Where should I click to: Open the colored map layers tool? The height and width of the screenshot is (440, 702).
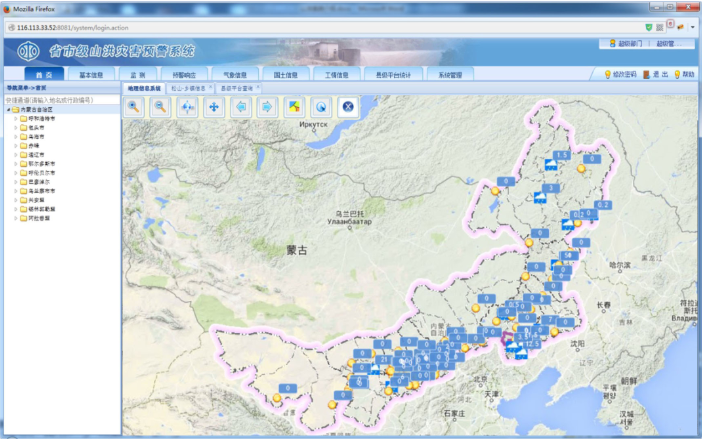[293, 107]
